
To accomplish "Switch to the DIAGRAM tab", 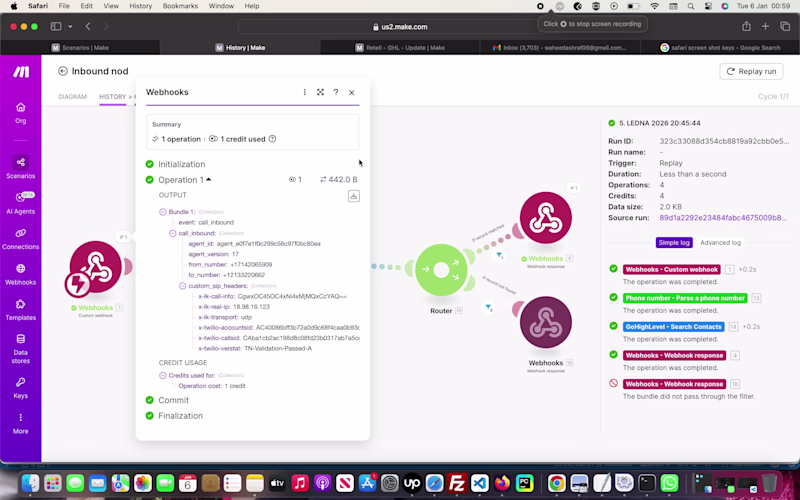I will click(x=72, y=96).
